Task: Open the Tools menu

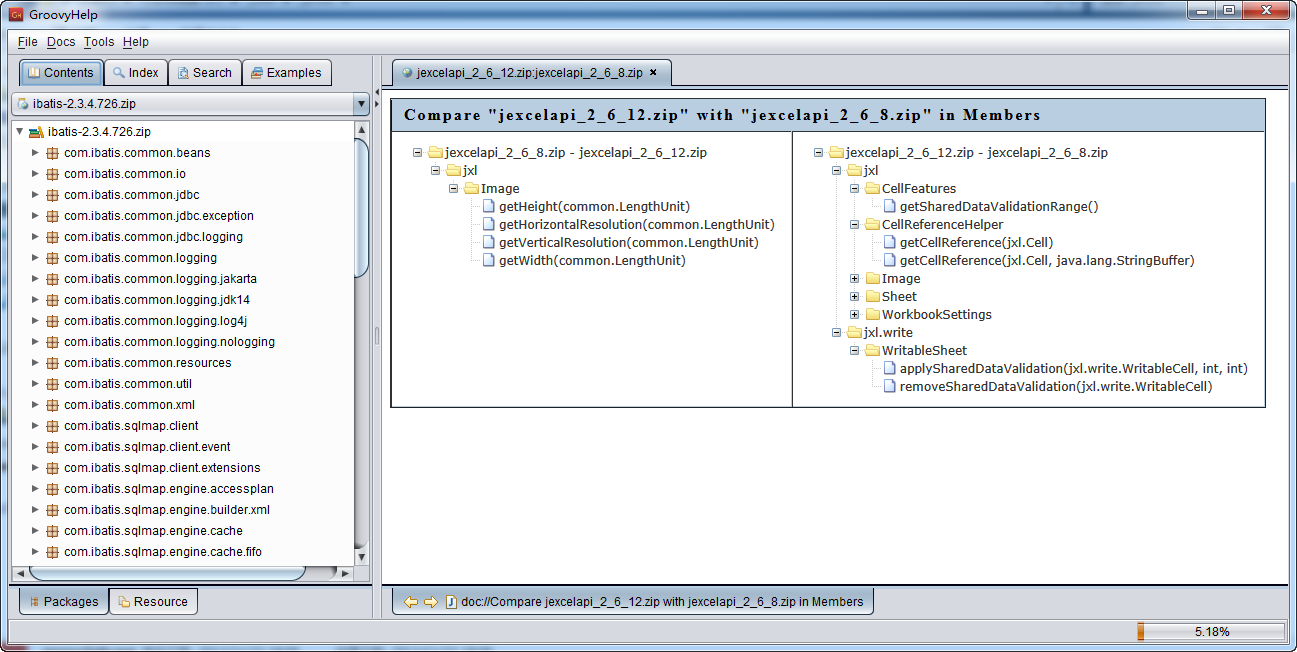Action: pos(99,42)
